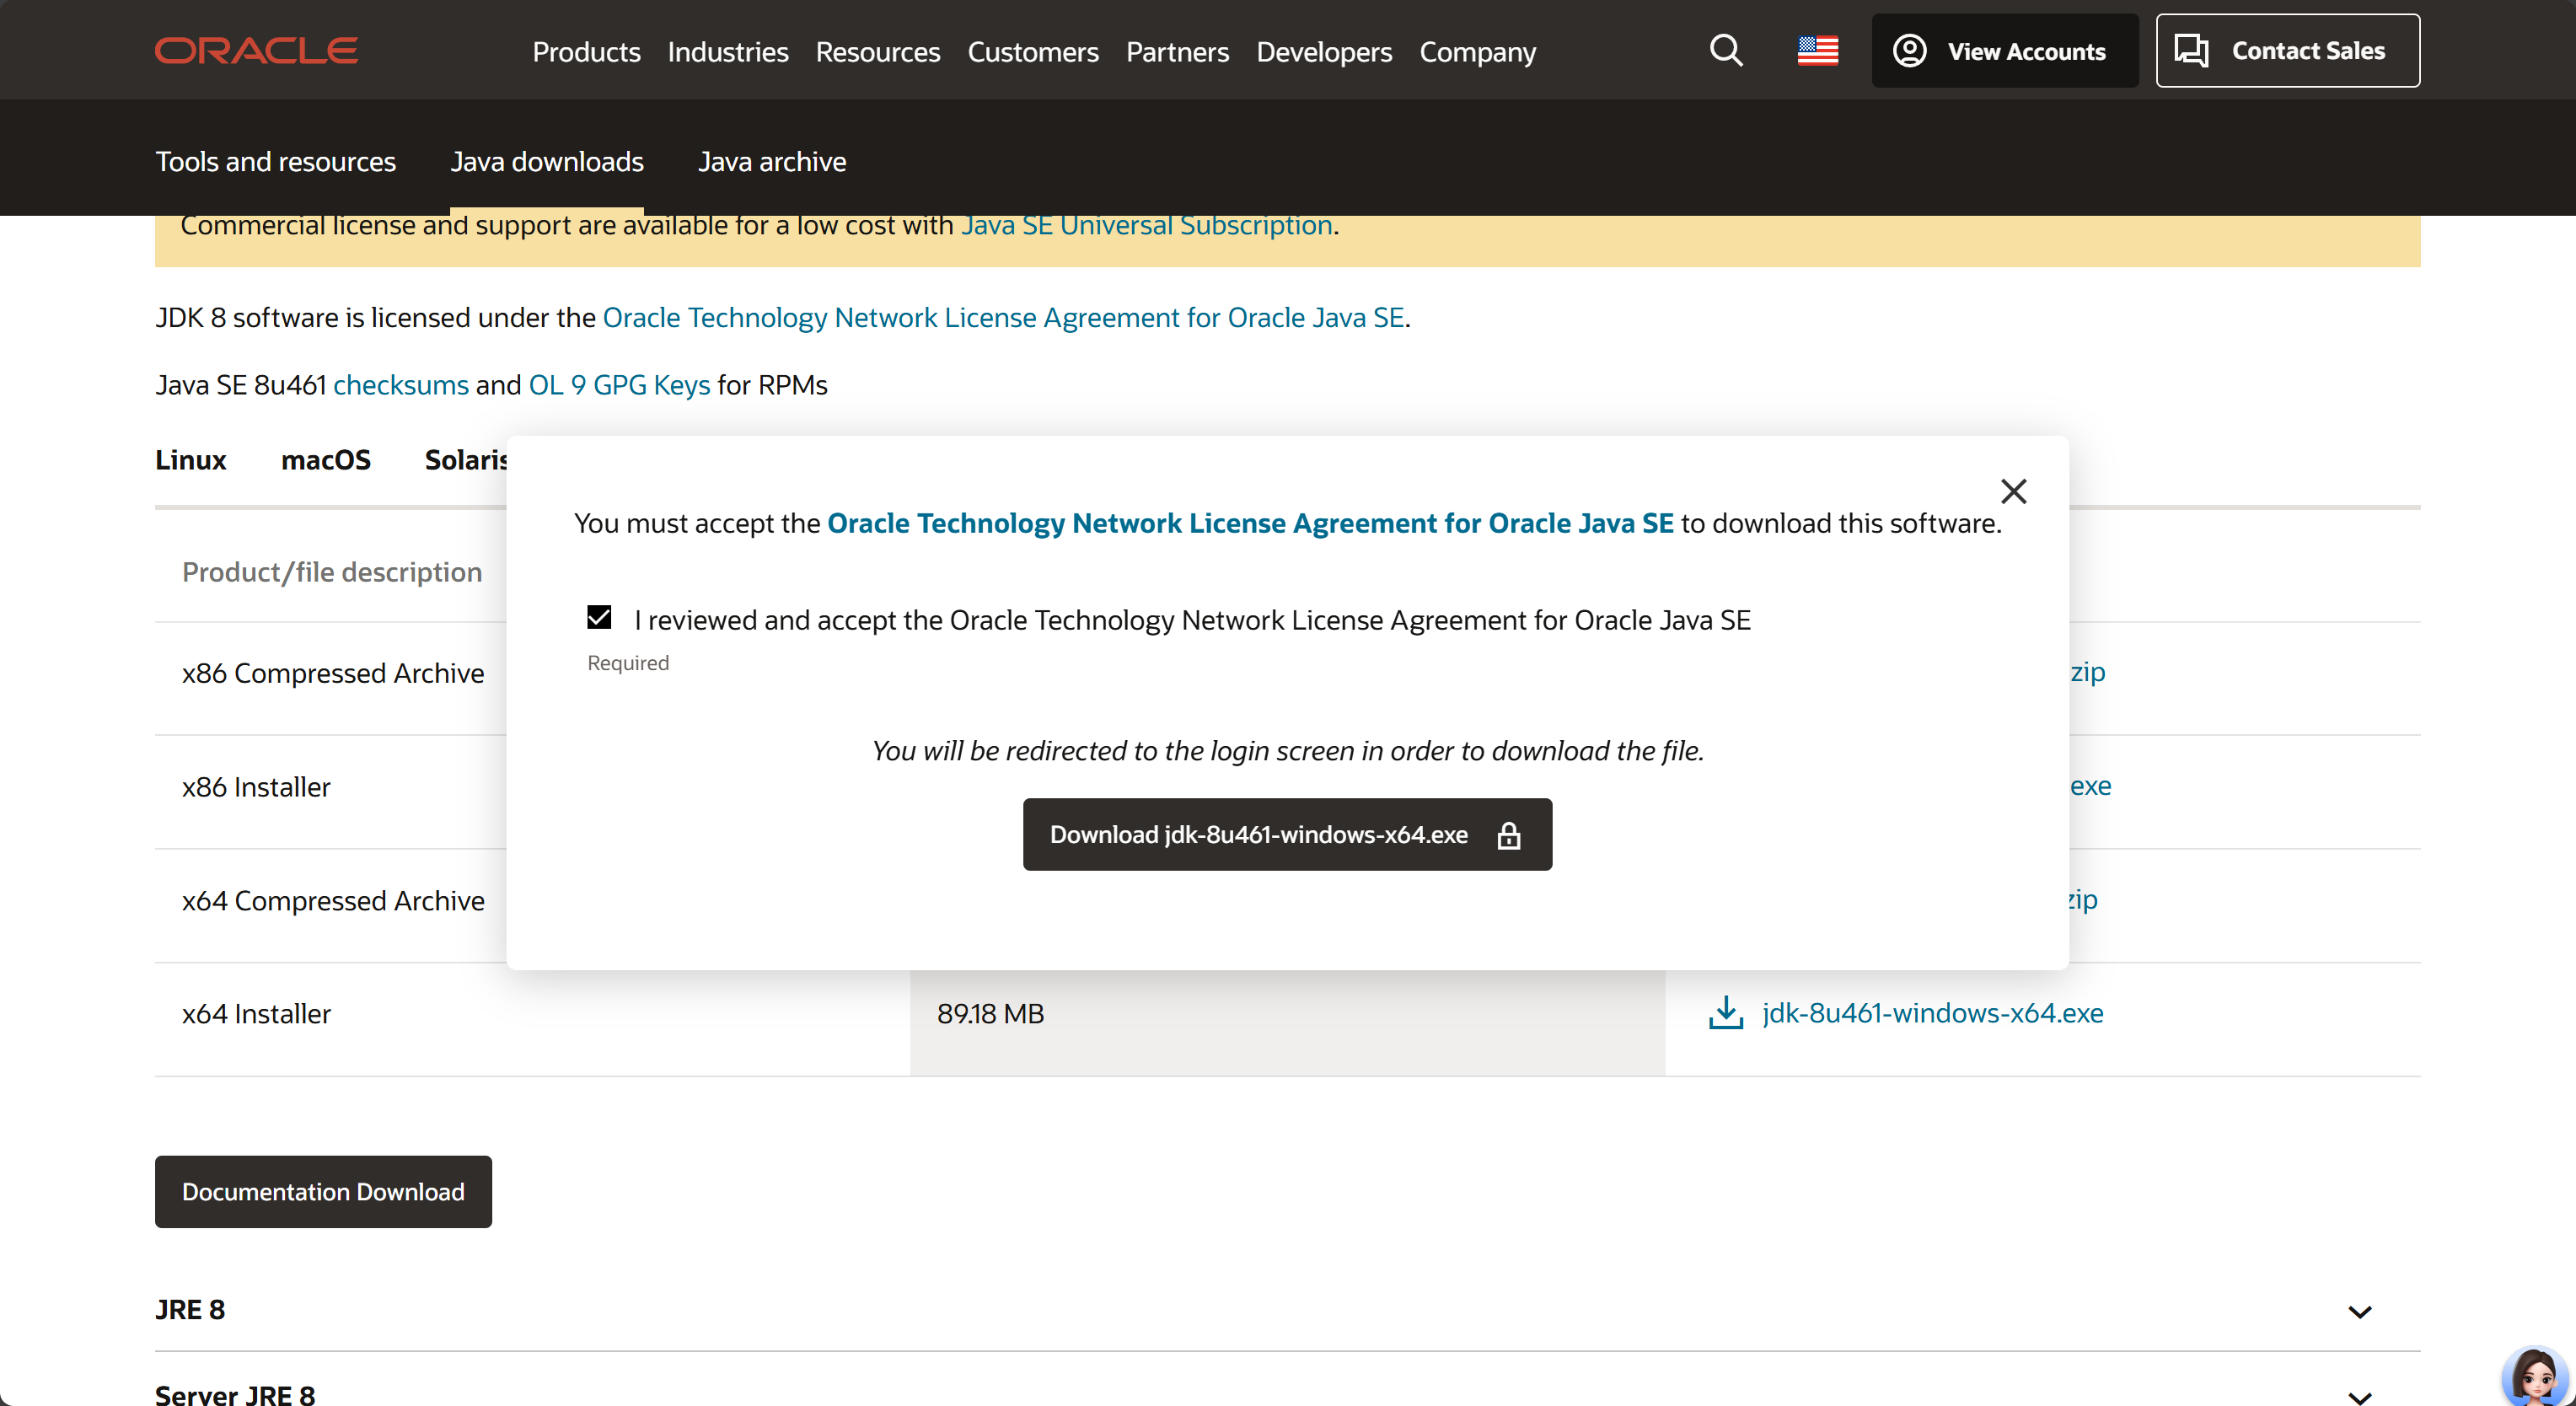
Task: Open Oracle Technology Network License link in dialog
Action: tap(1250, 523)
